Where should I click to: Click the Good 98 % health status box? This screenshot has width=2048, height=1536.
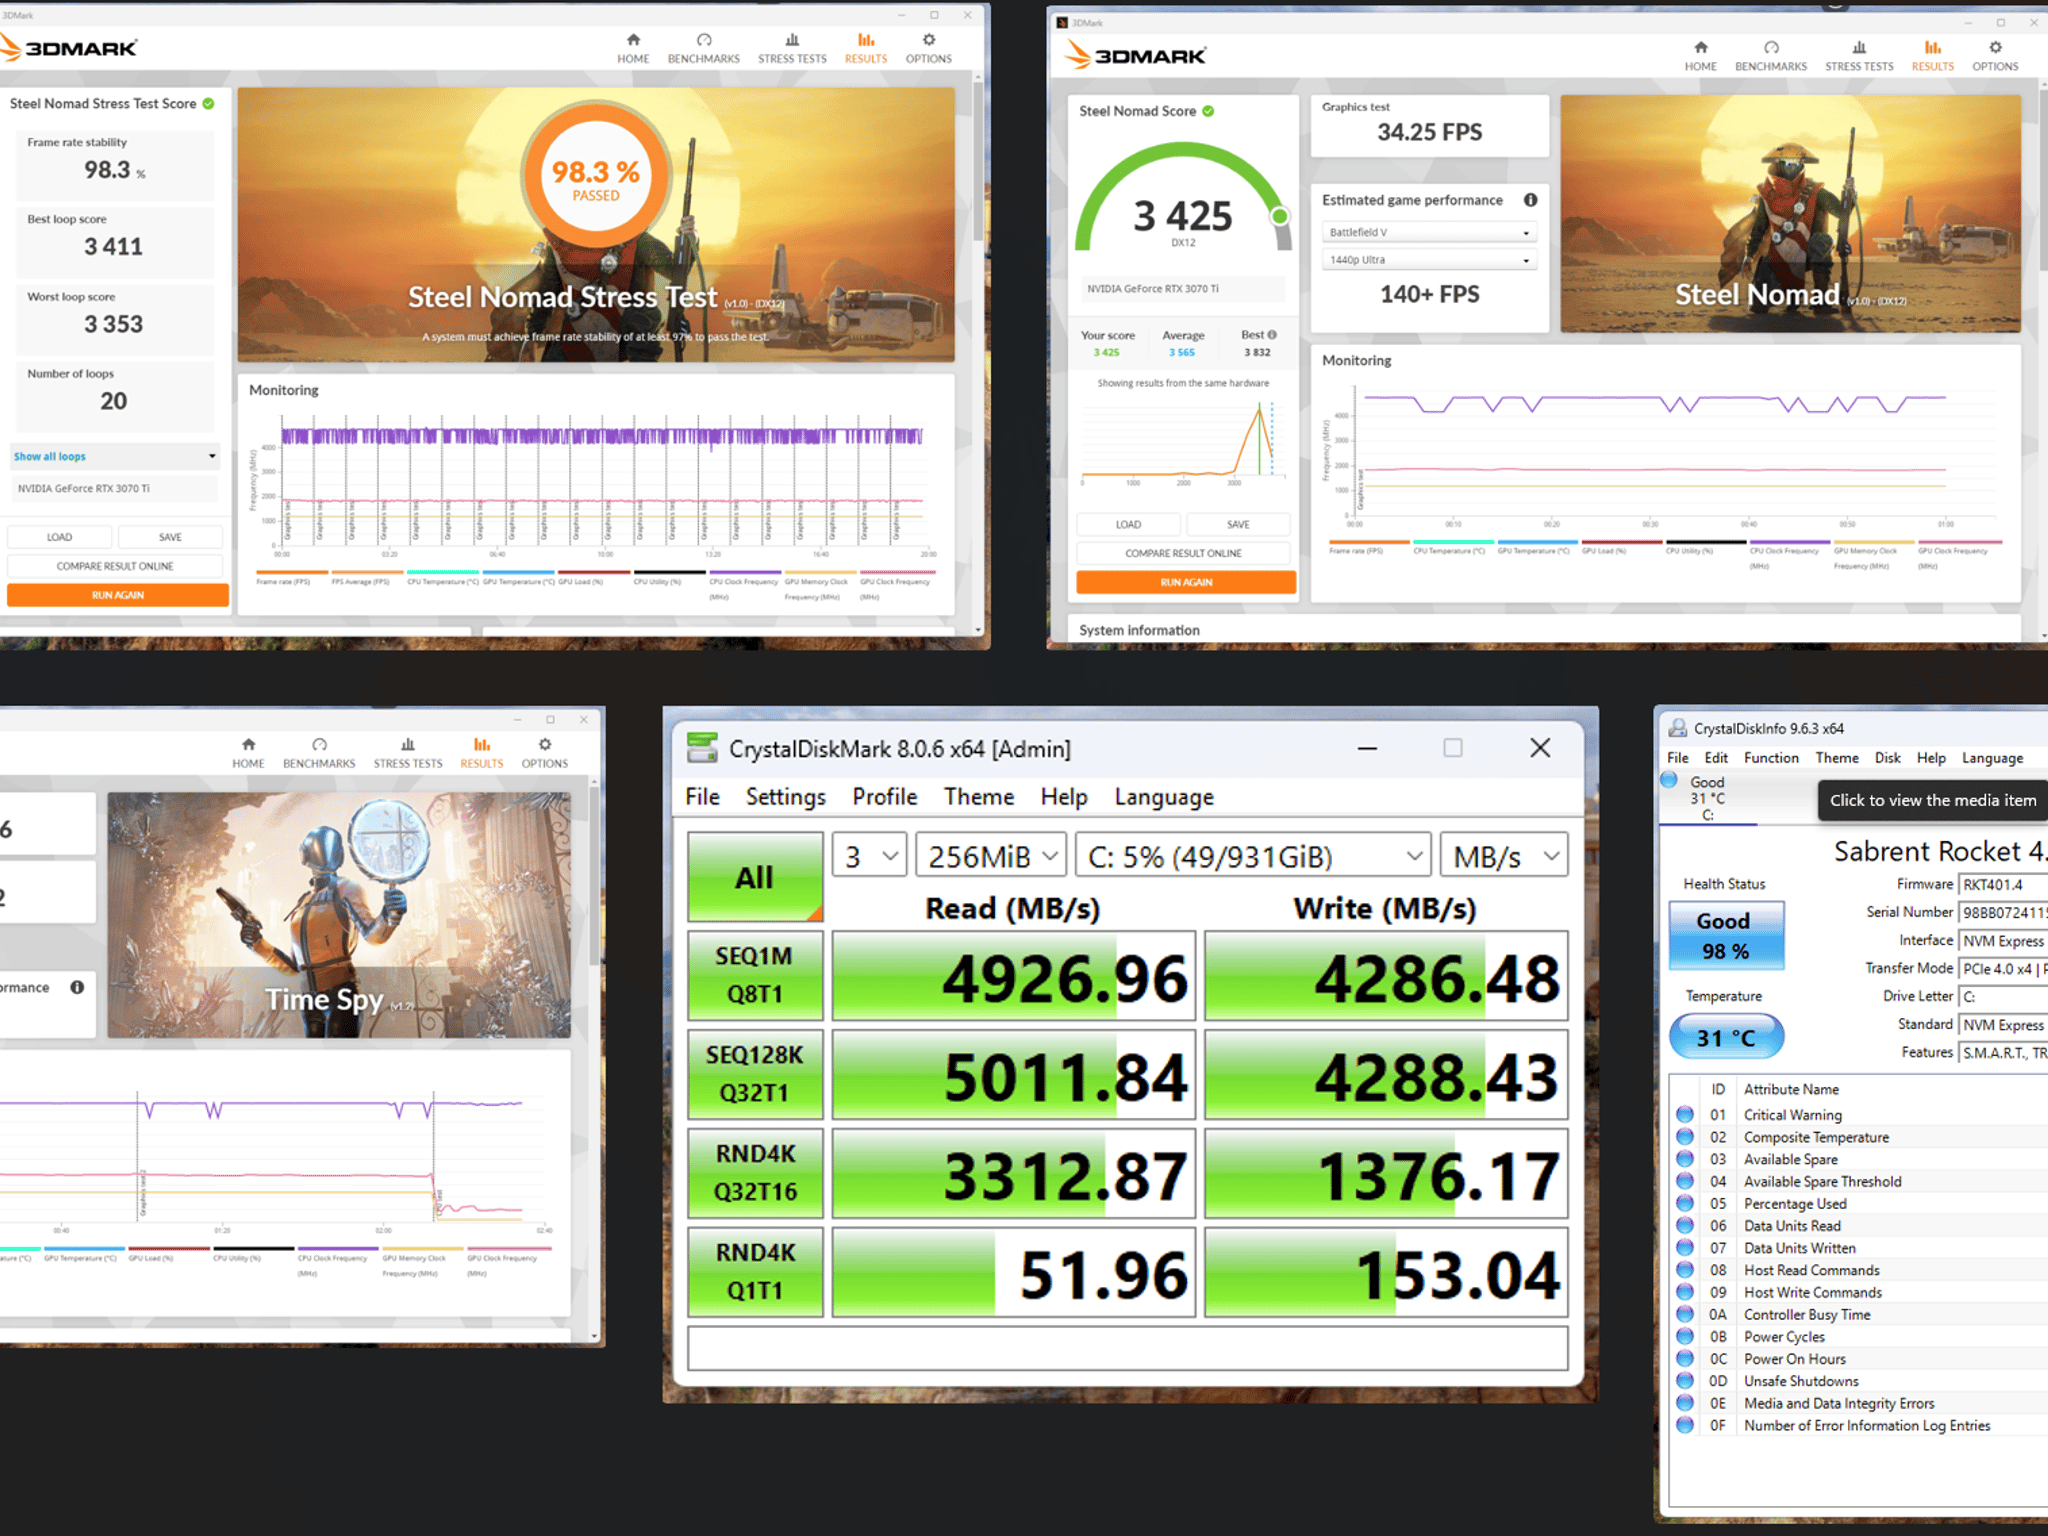coord(1725,936)
